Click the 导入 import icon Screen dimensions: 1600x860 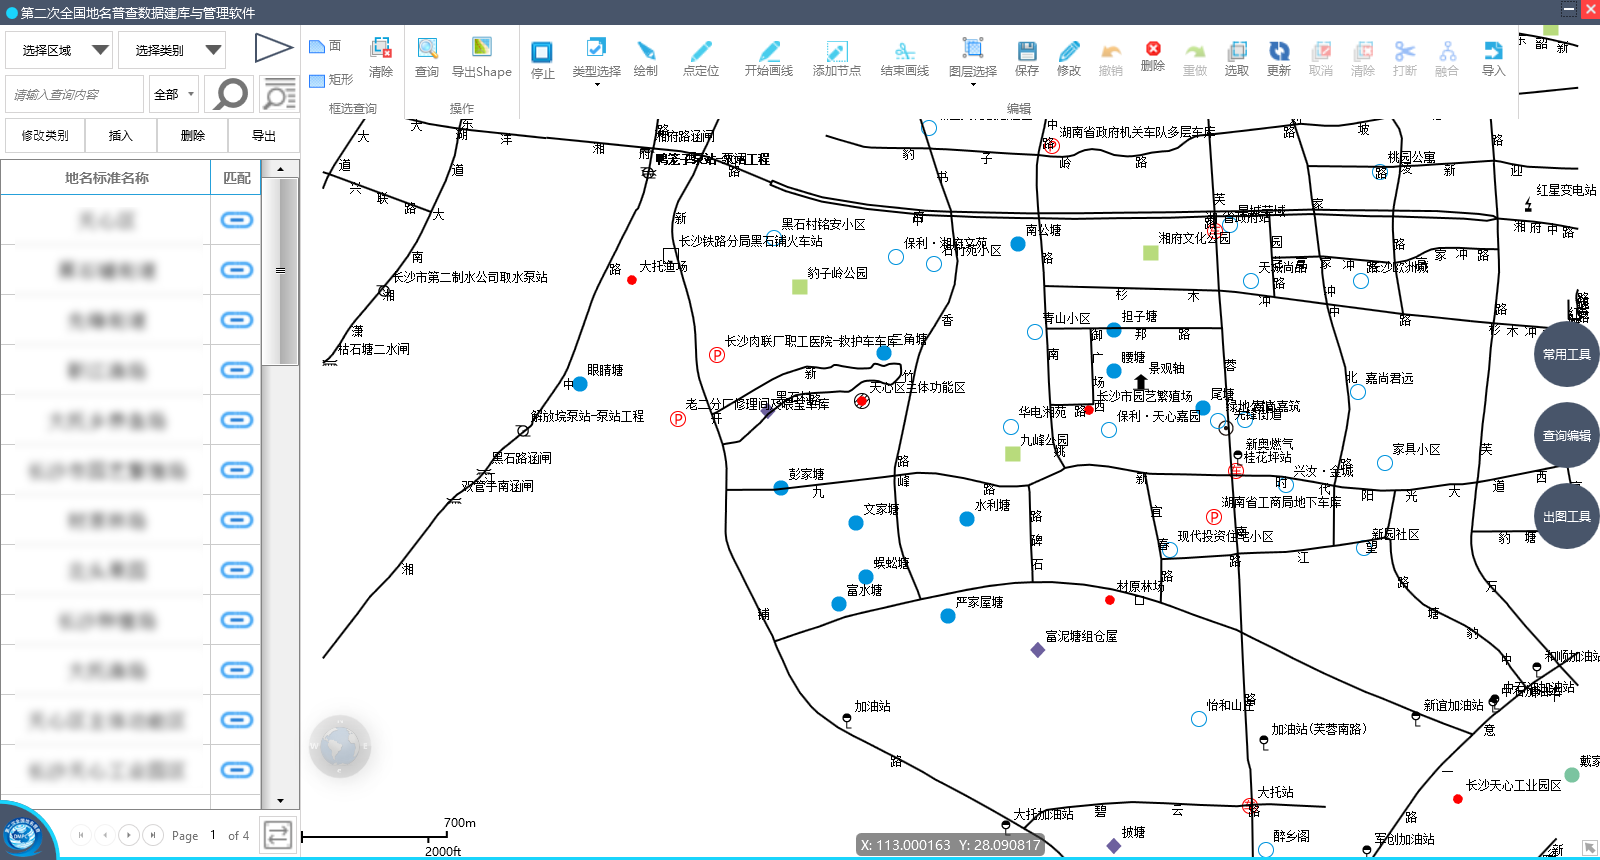click(1493, 58)
